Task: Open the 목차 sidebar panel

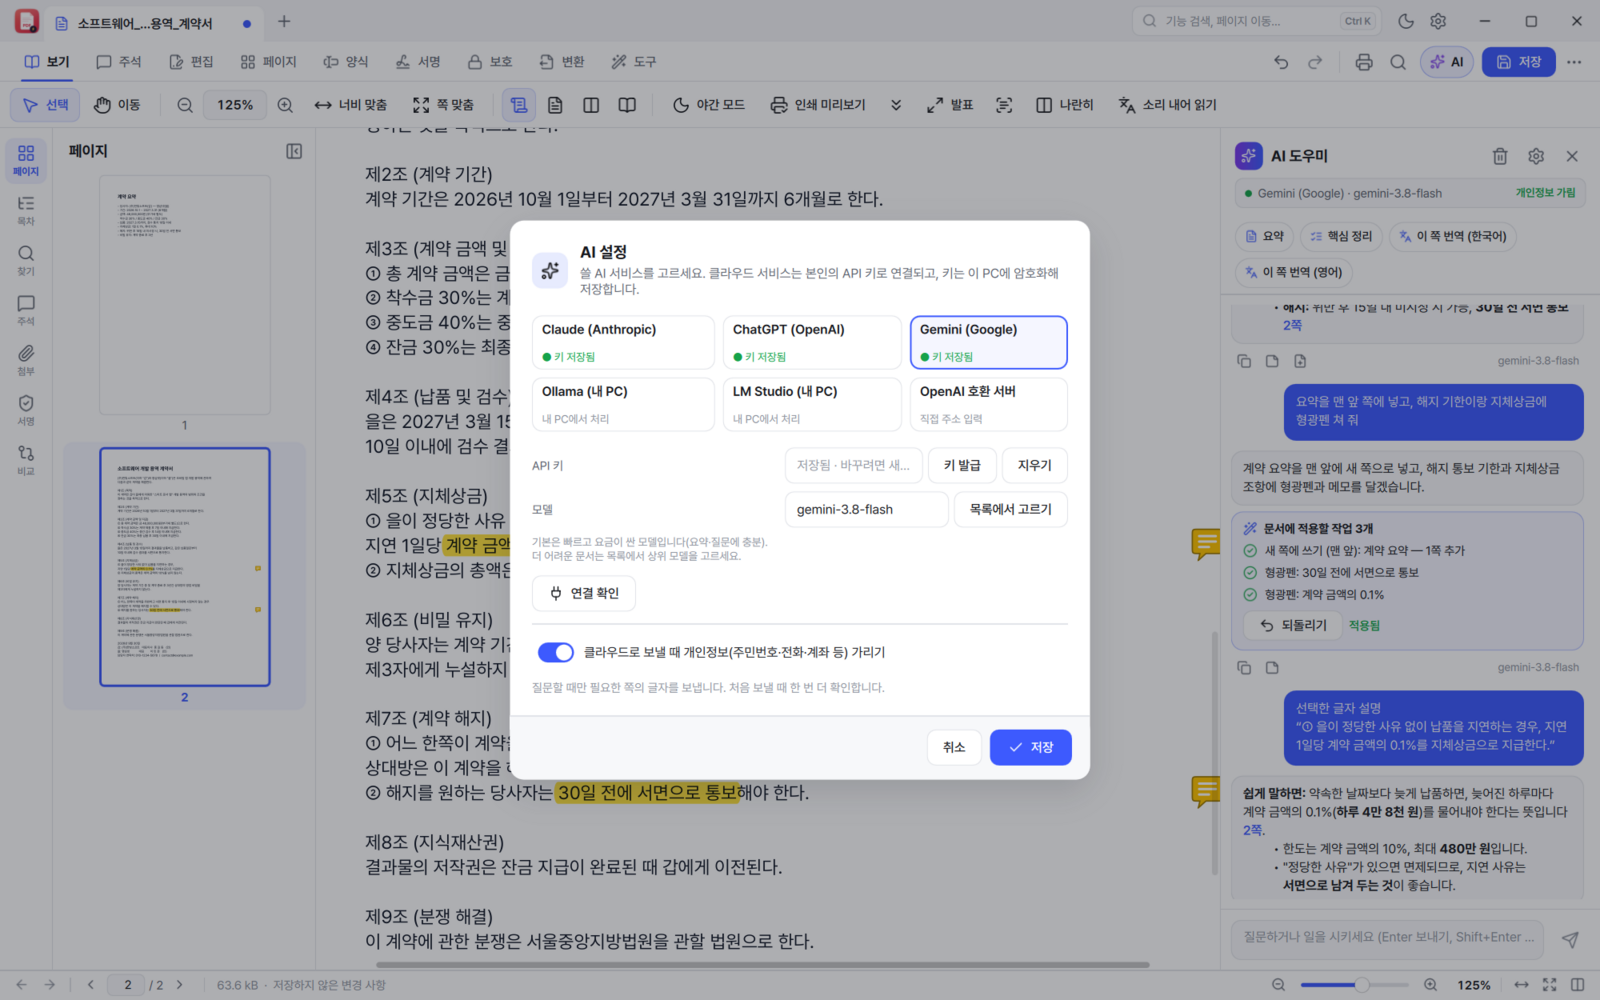Action: coord(26,210)
